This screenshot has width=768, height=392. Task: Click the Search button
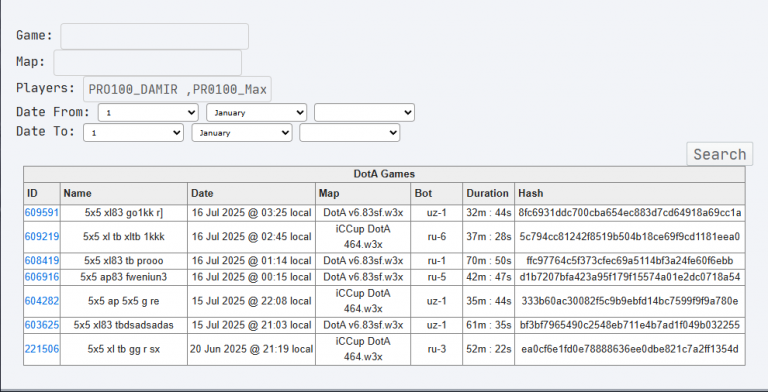720,154
